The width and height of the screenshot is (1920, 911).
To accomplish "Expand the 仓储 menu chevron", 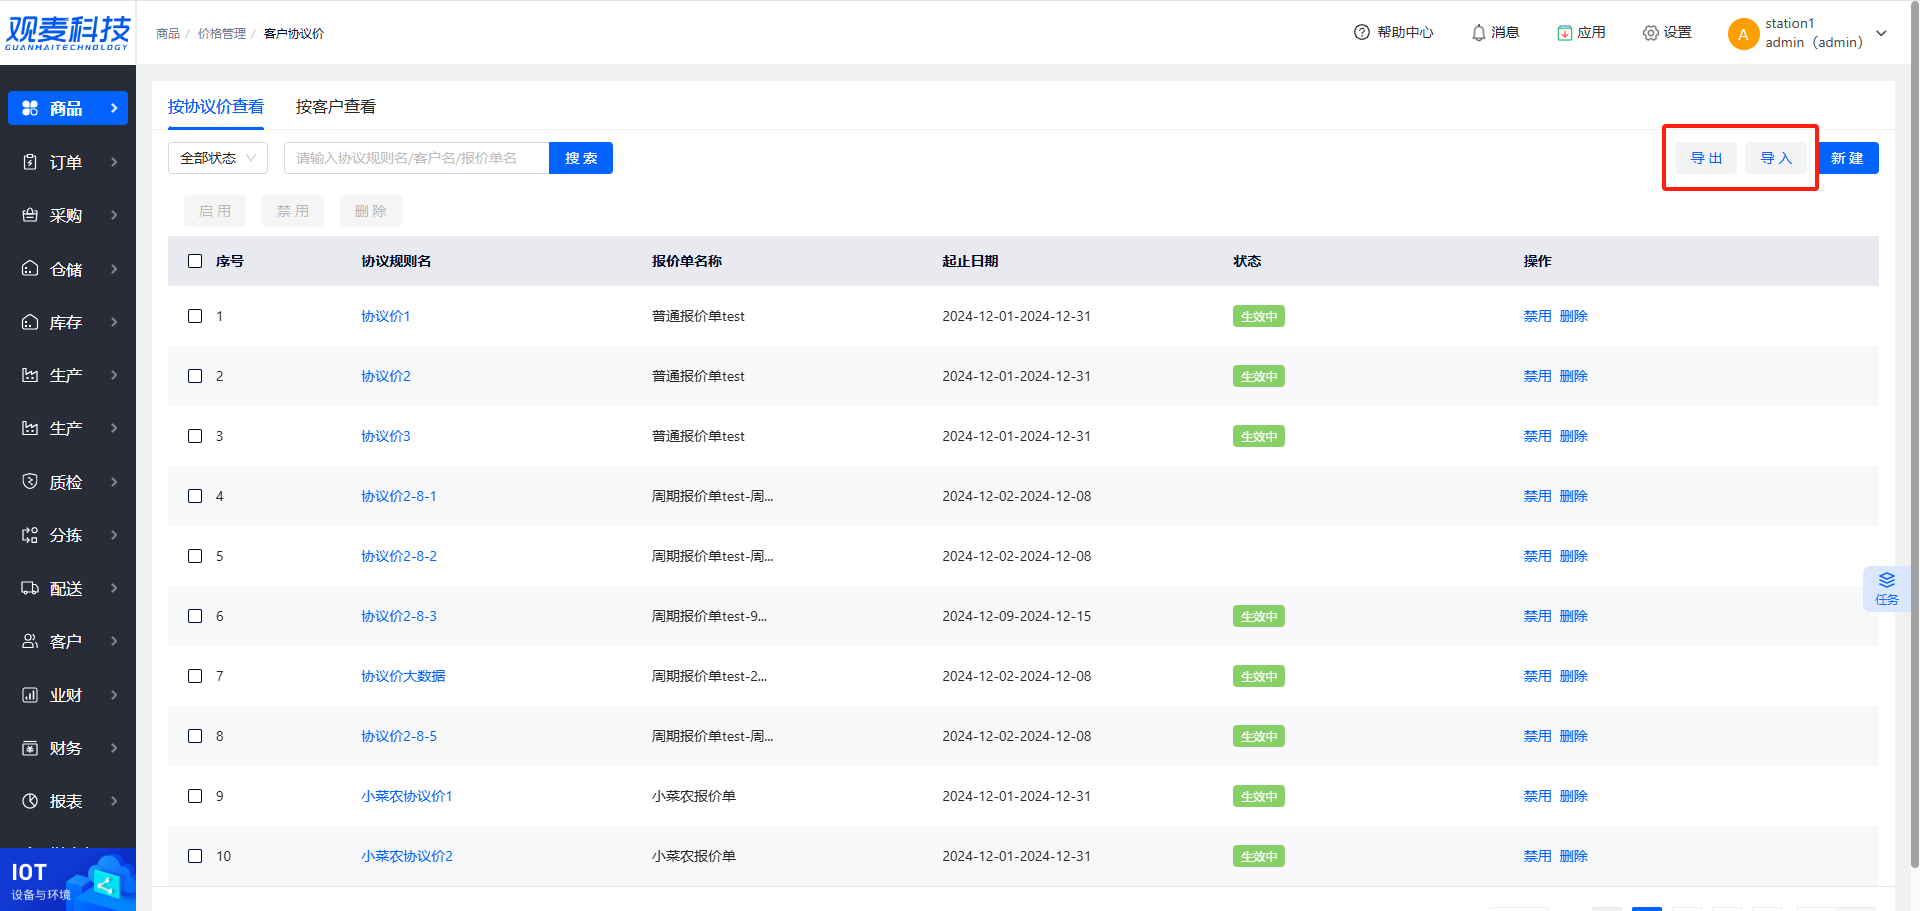I will tap(114, 269).
